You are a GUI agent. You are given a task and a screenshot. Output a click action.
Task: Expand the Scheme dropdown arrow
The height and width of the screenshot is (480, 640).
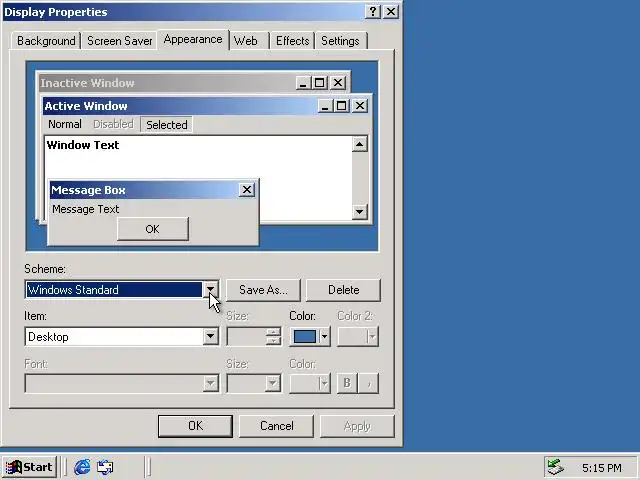pyautogui.click(x=210, y=289)
